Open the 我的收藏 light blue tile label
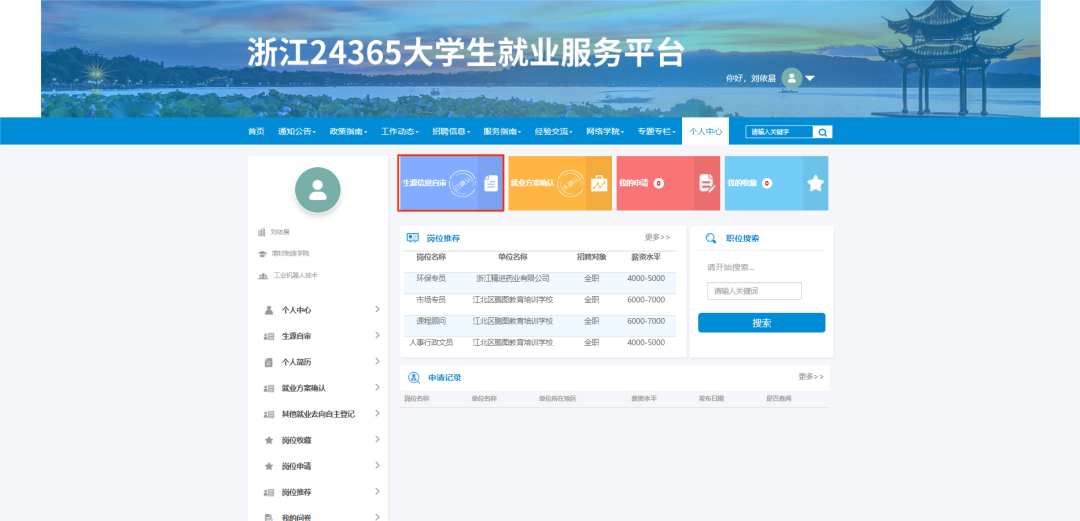This screenshot has height=521, width=1080. point(742,183)
